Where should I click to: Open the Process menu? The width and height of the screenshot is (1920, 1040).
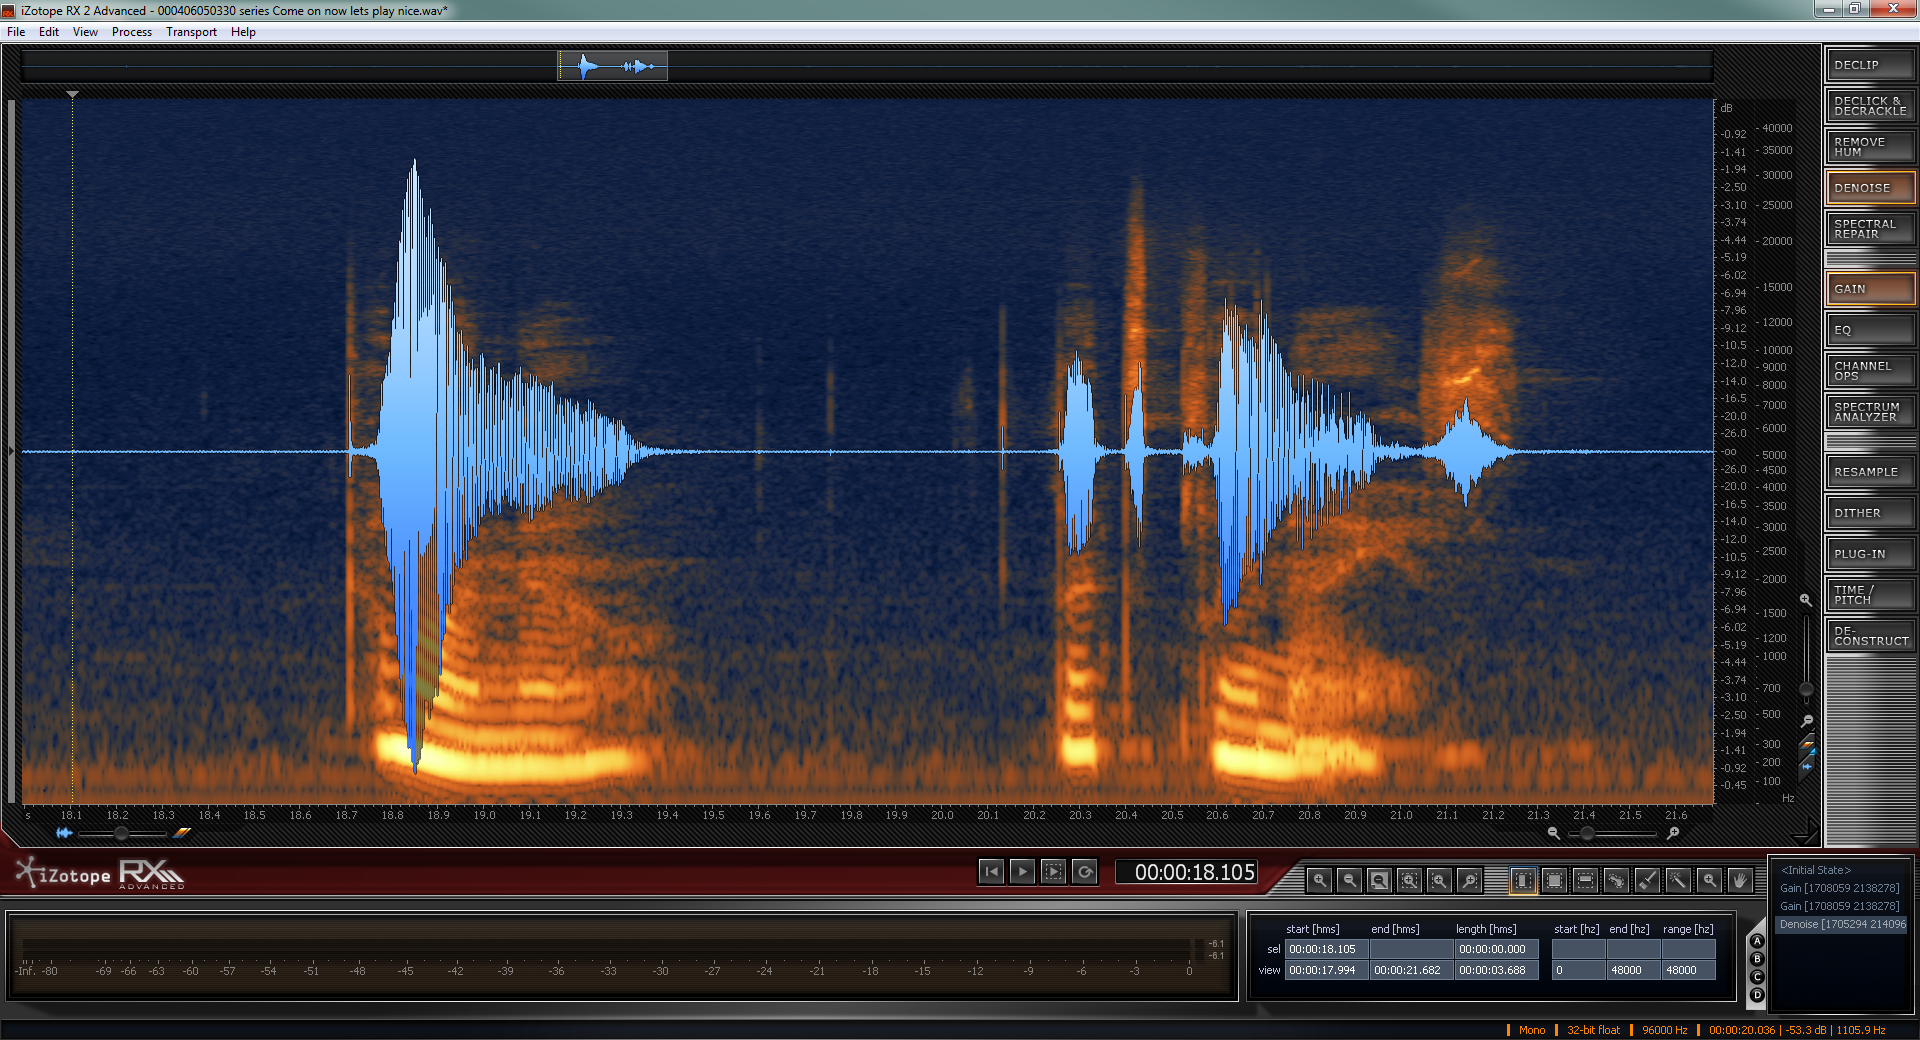(132, 32)
